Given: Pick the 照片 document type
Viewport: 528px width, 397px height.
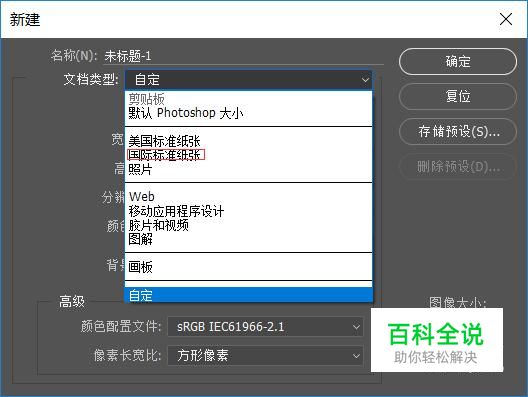Looking at the screenshot, I should pos(249,169).
